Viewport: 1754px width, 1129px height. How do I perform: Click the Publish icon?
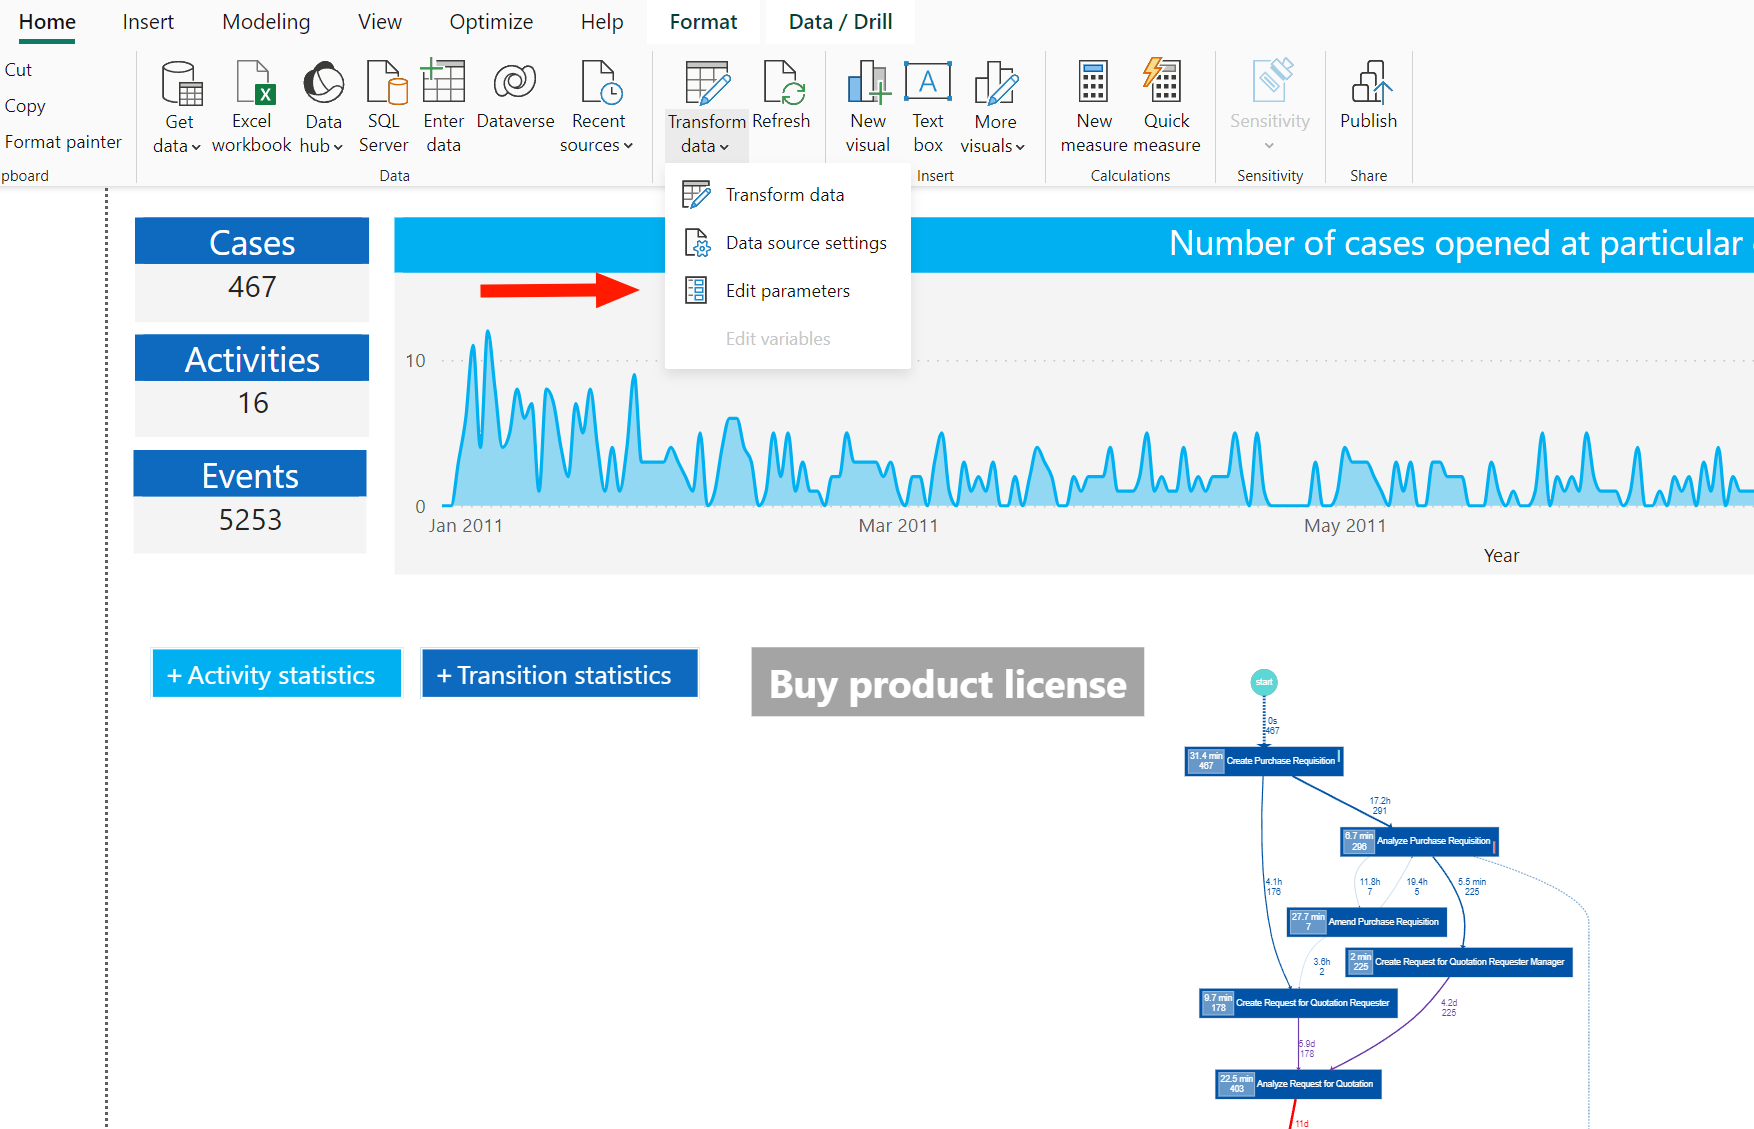(x=1371, y=82)
